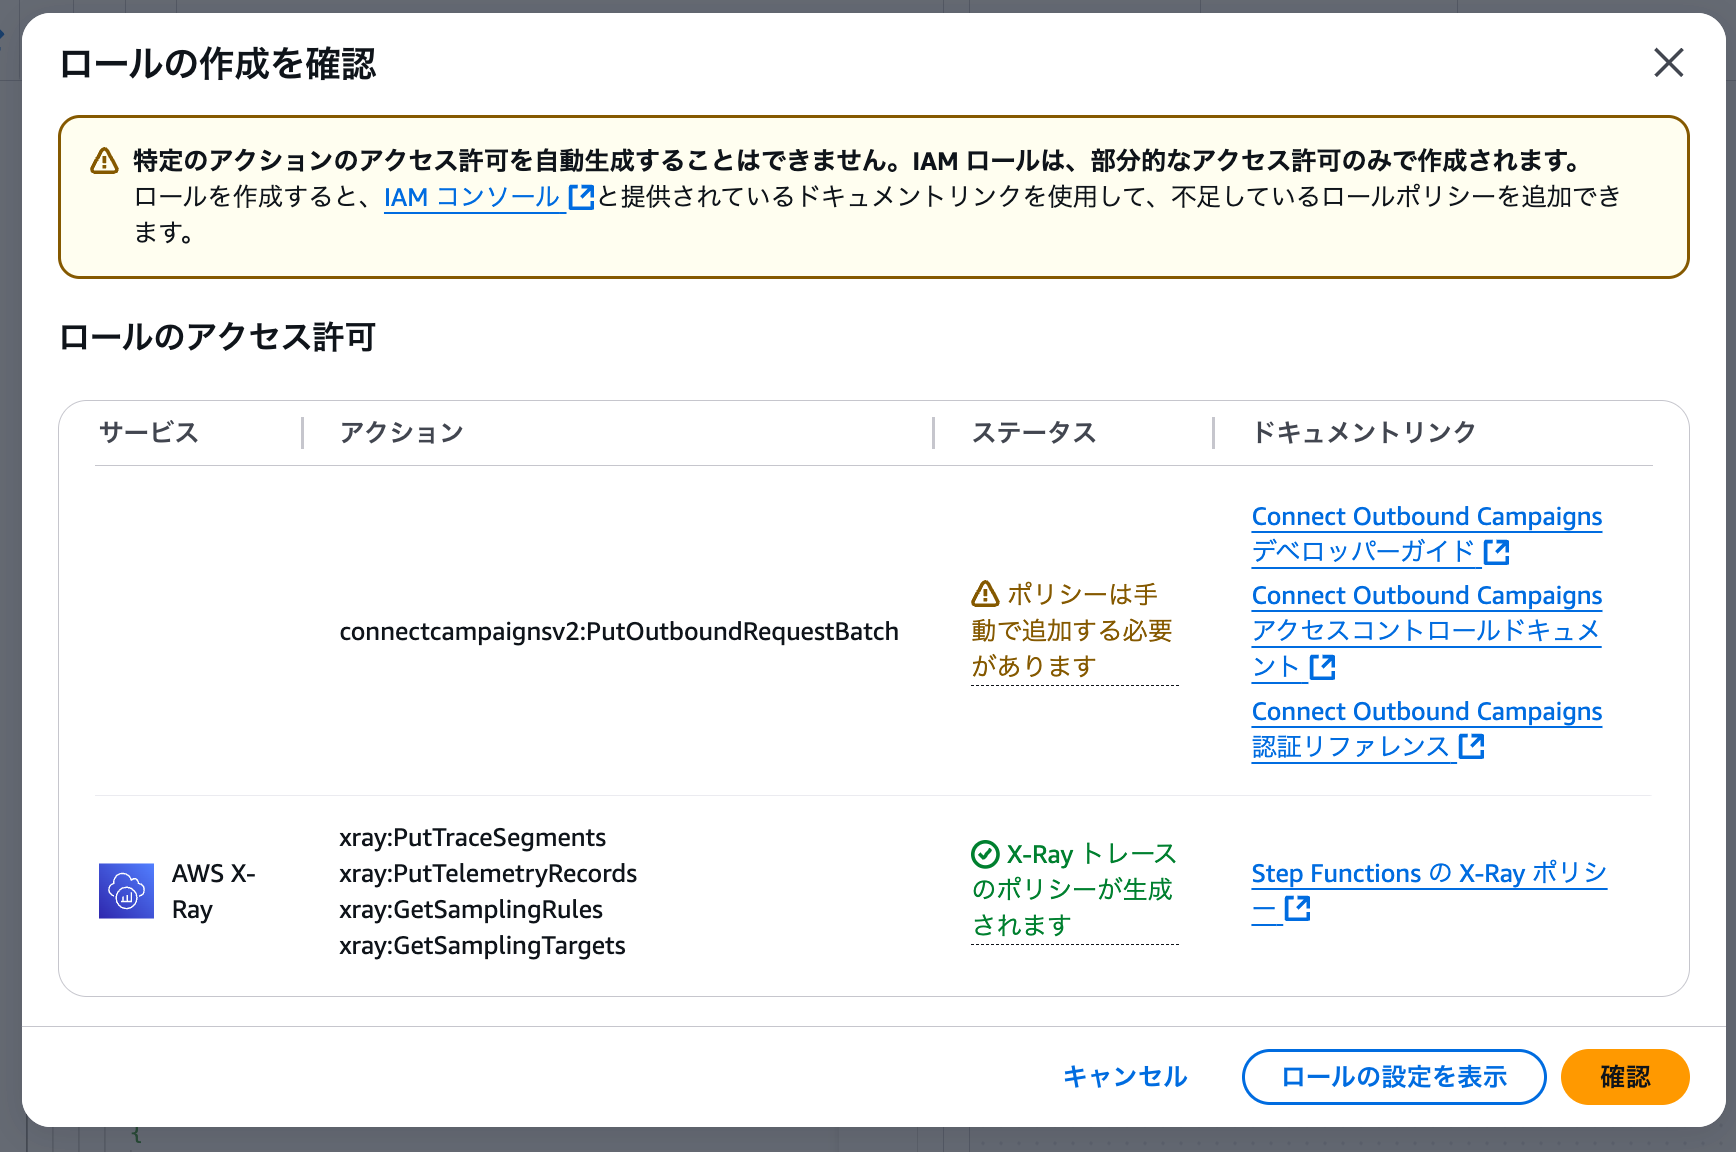
Task: Click the キャンセル button
Action: [x=1125, y=1077]
